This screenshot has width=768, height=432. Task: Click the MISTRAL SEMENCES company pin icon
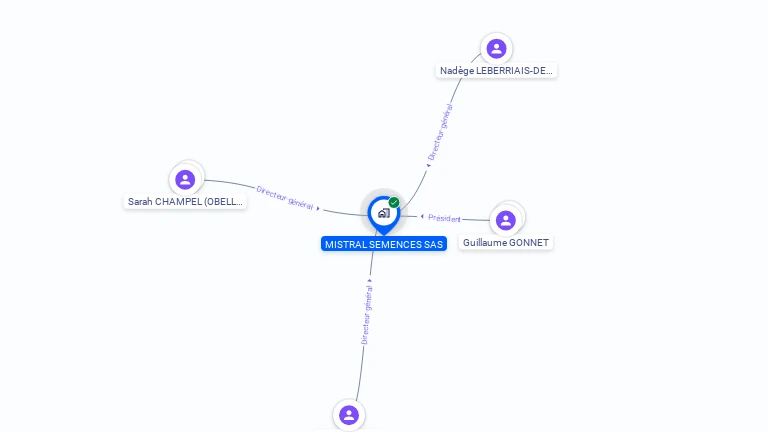(x=384, y=215)
